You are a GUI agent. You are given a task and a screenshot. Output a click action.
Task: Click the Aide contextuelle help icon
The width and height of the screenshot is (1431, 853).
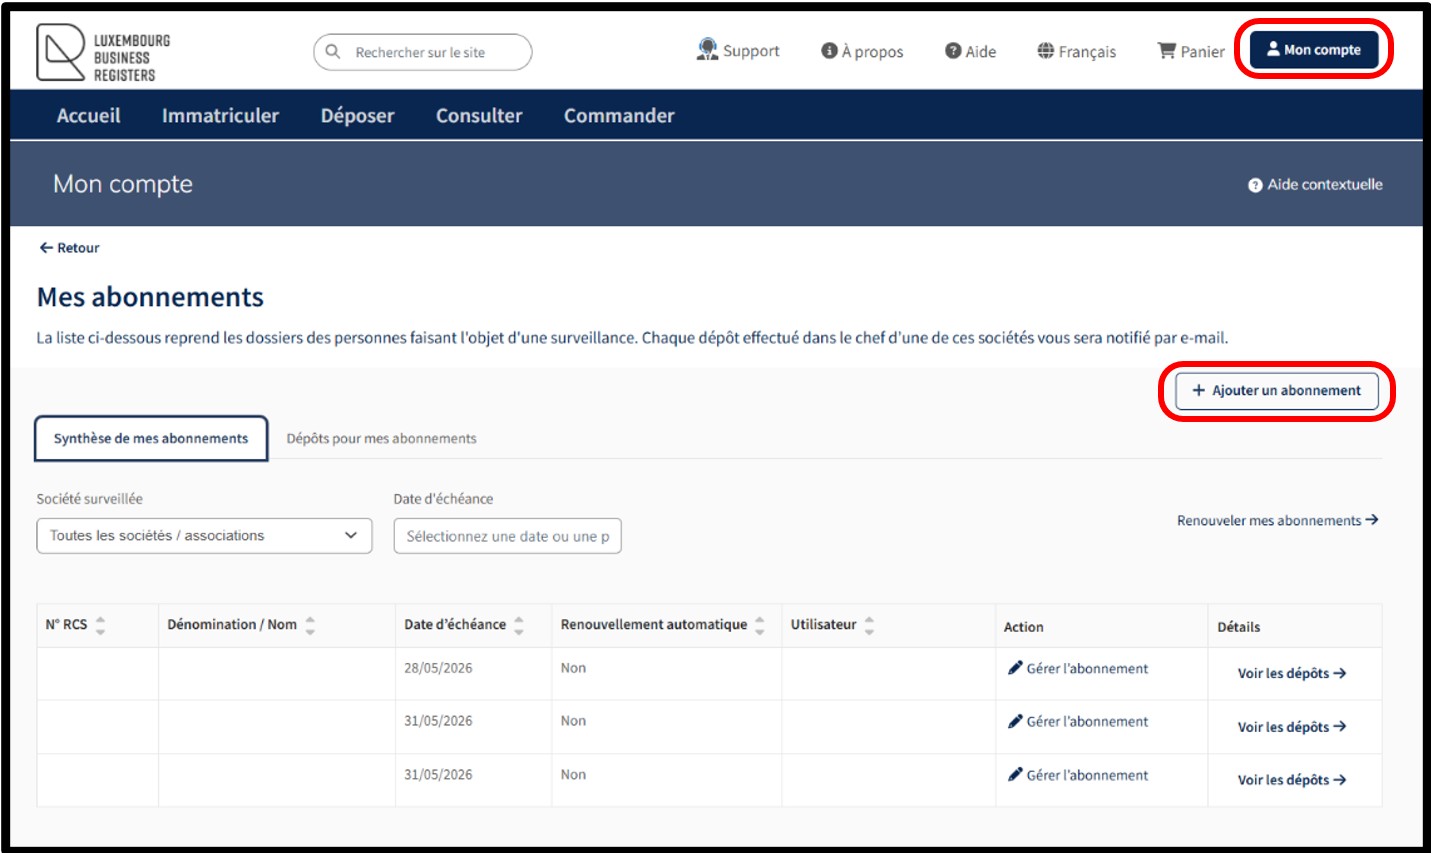pos(1255,185)
